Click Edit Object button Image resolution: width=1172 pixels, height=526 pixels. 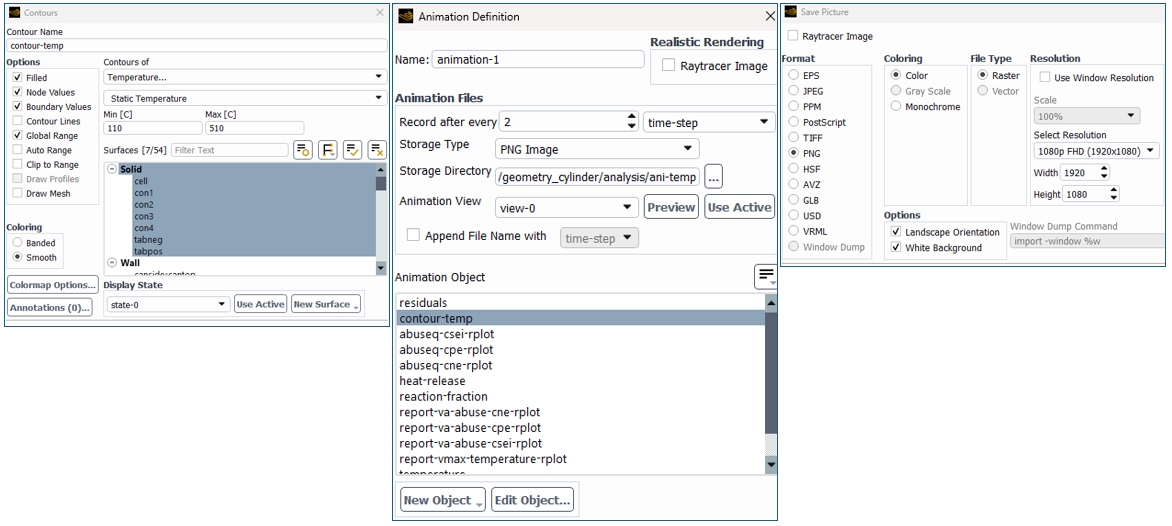(x=532, y=500)
